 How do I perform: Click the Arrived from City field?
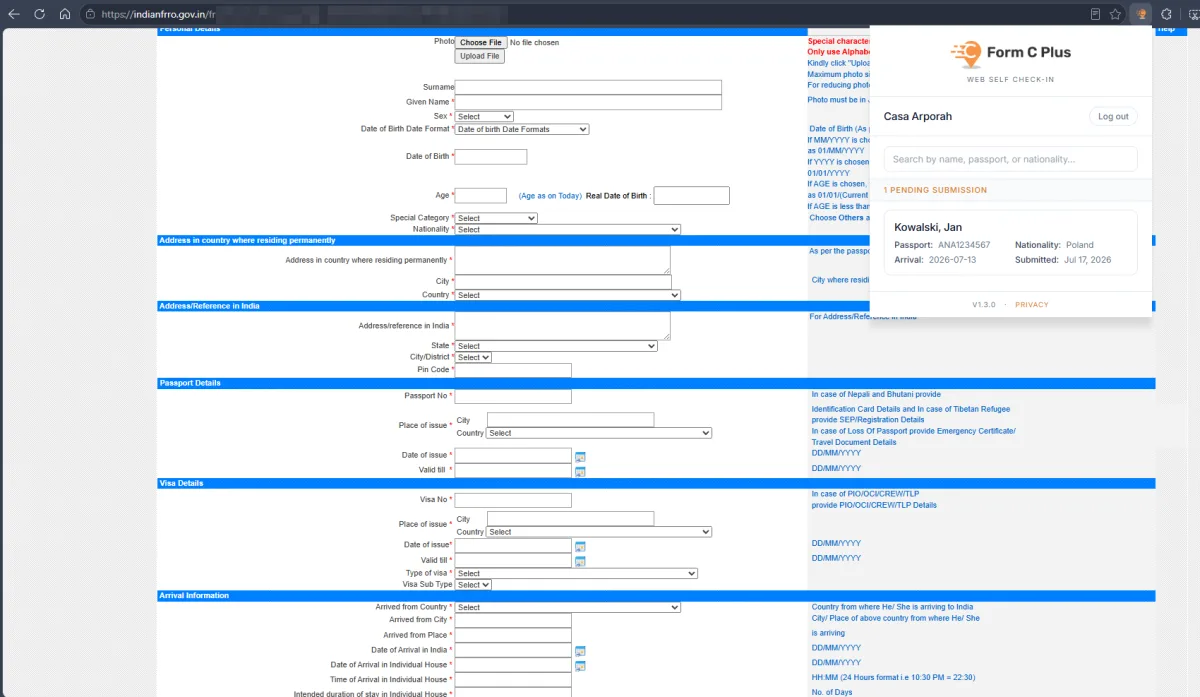pyautogui.click(x=513, y=620)
